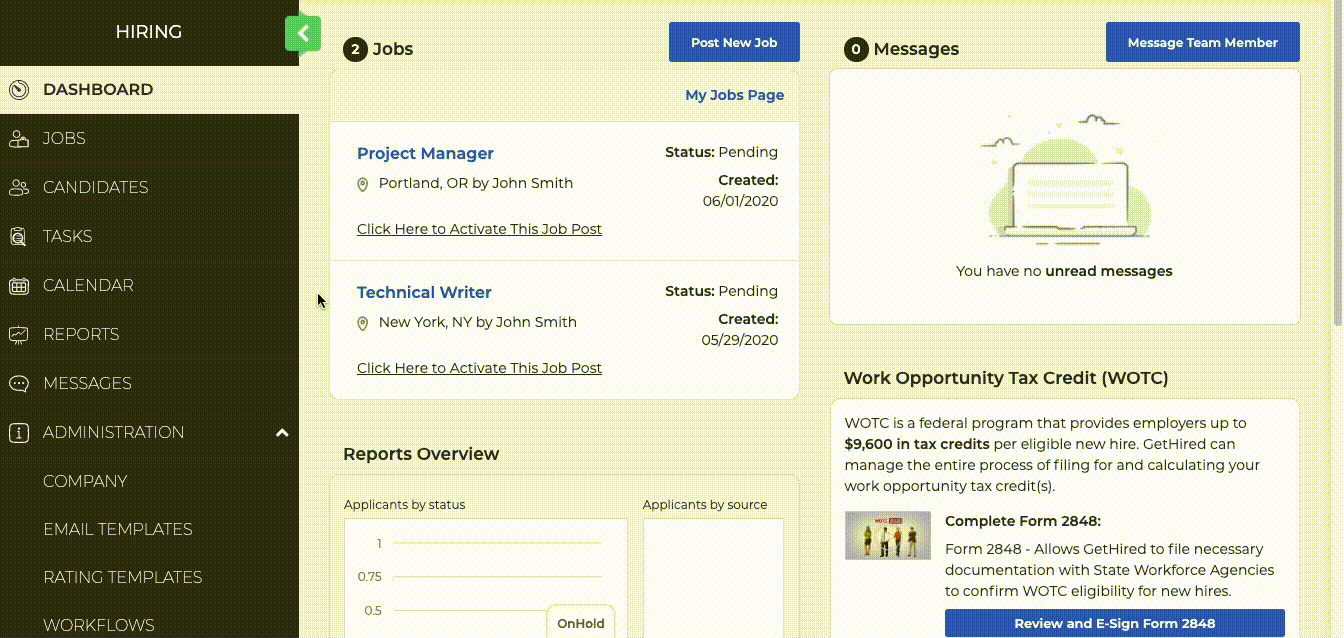Open Reports via its chart icon
1344x638 pixels.
[x=18, y=334]
